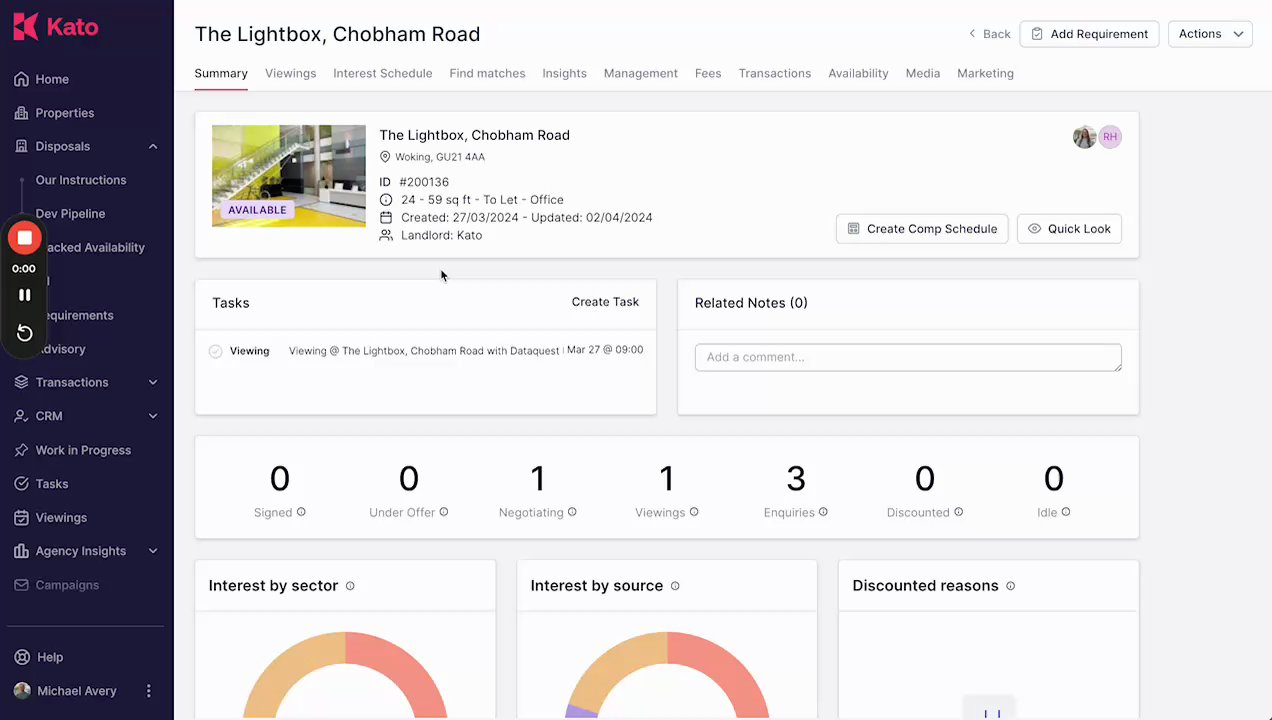Click the purple segment of source donut chart
The width and height of the screenshot is (1272, 720).
[581, 712]
